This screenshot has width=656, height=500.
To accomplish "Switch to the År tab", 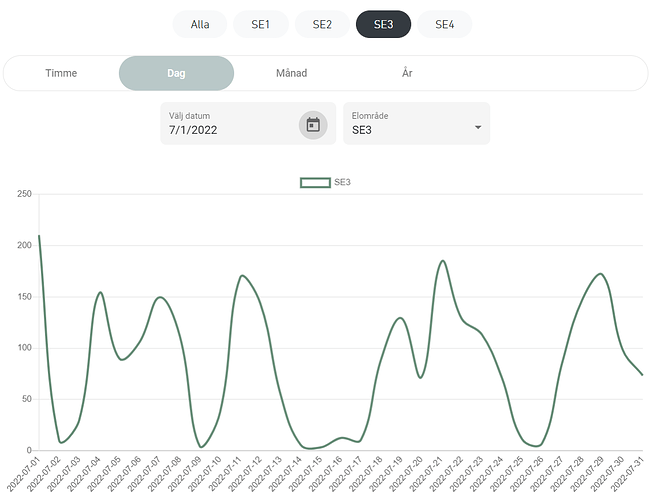I will (406, 73).
